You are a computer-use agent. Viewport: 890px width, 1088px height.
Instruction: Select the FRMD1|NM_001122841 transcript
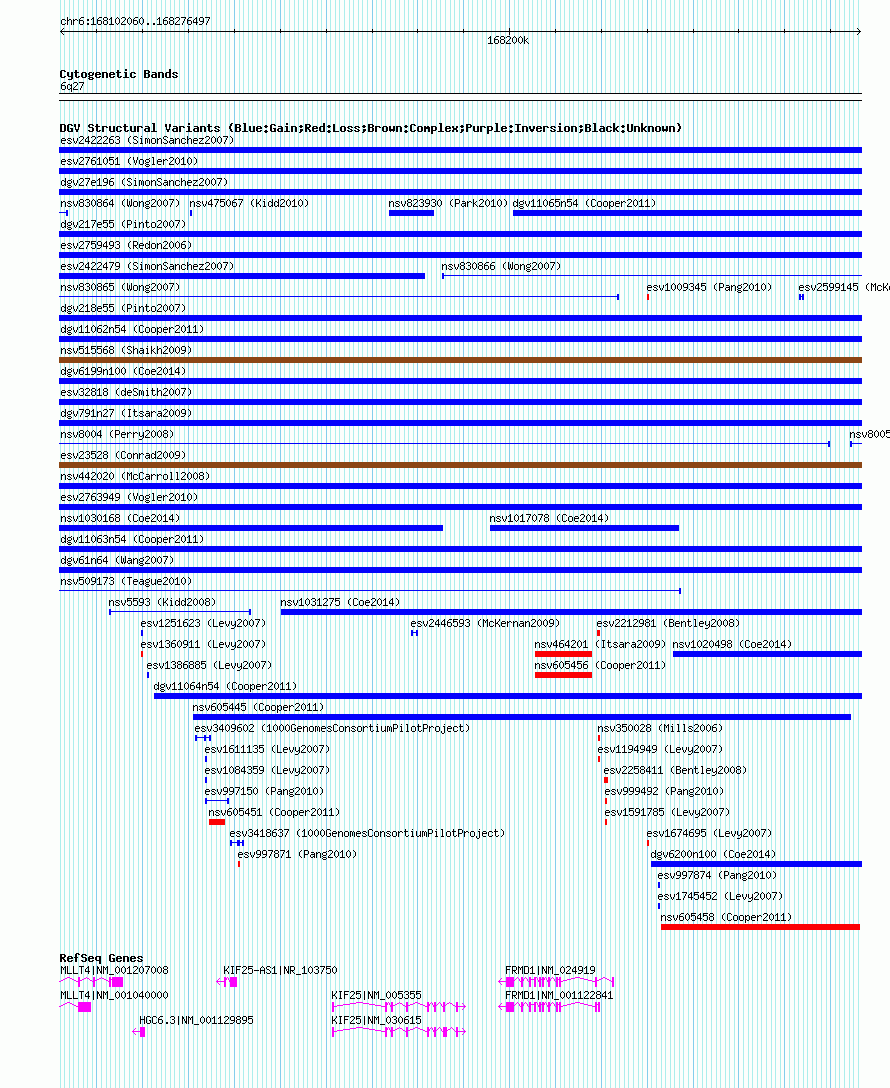[550, 1007]
